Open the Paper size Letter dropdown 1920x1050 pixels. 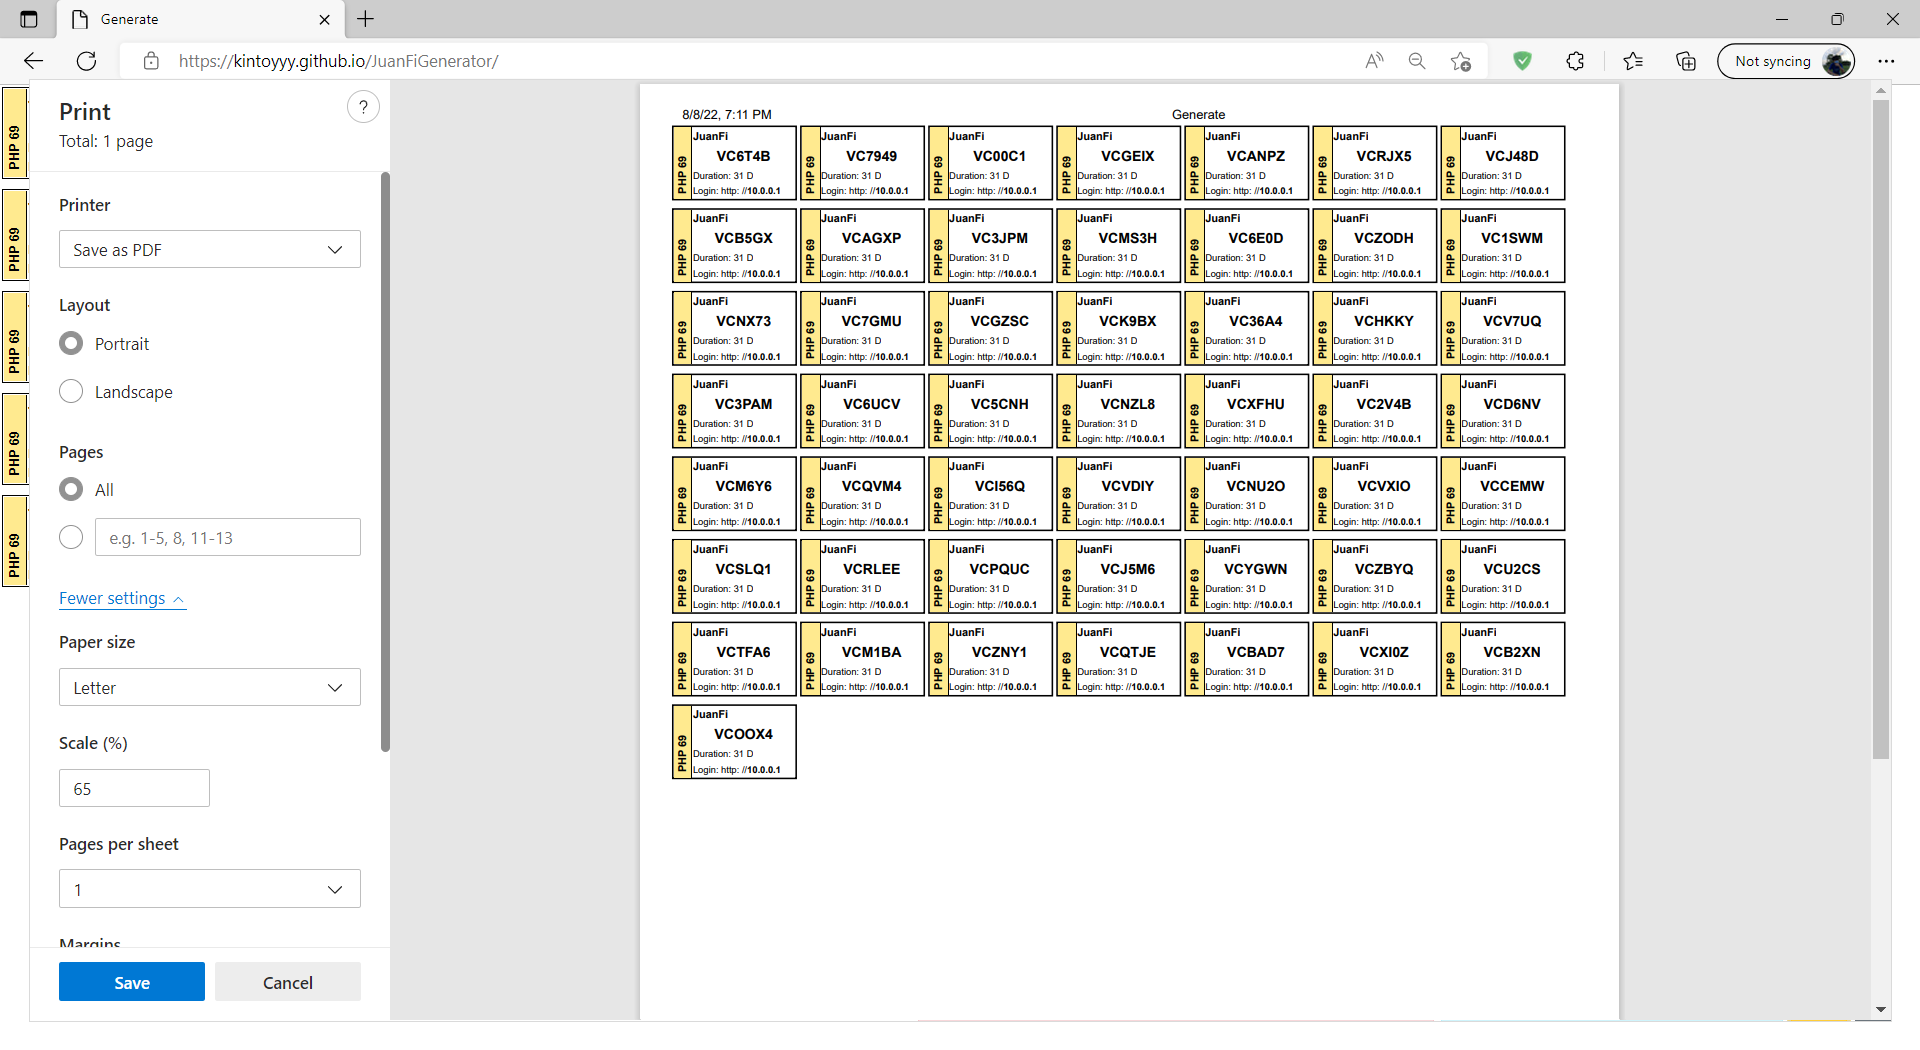coord(210,688)
